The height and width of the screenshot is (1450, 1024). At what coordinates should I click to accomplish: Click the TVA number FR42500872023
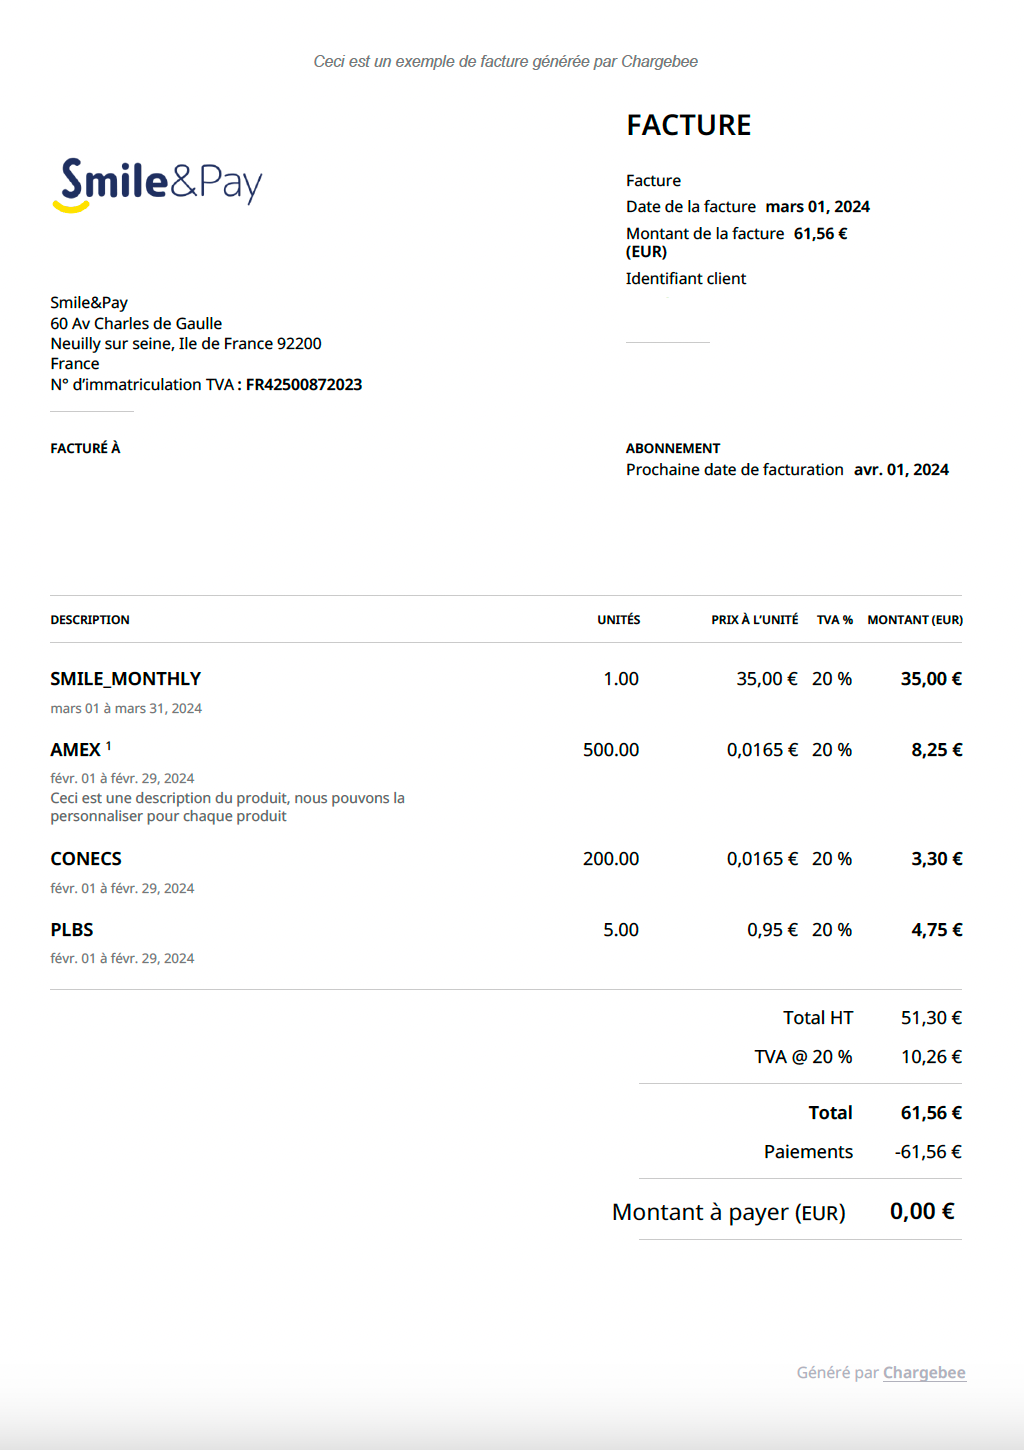point(304,385)
